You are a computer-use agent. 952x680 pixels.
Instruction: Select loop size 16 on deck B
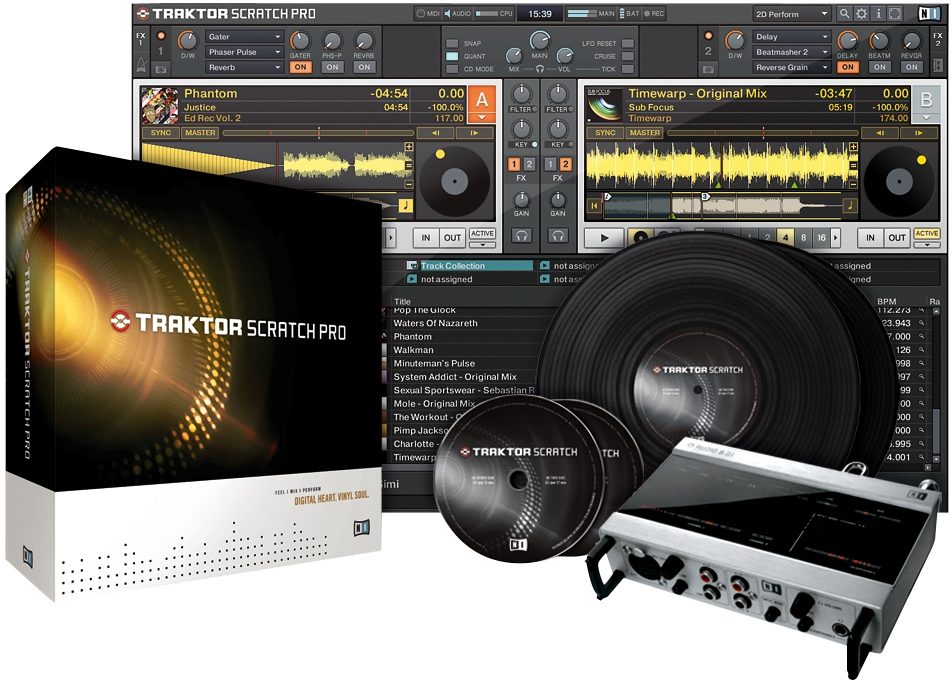click(821, 237)
